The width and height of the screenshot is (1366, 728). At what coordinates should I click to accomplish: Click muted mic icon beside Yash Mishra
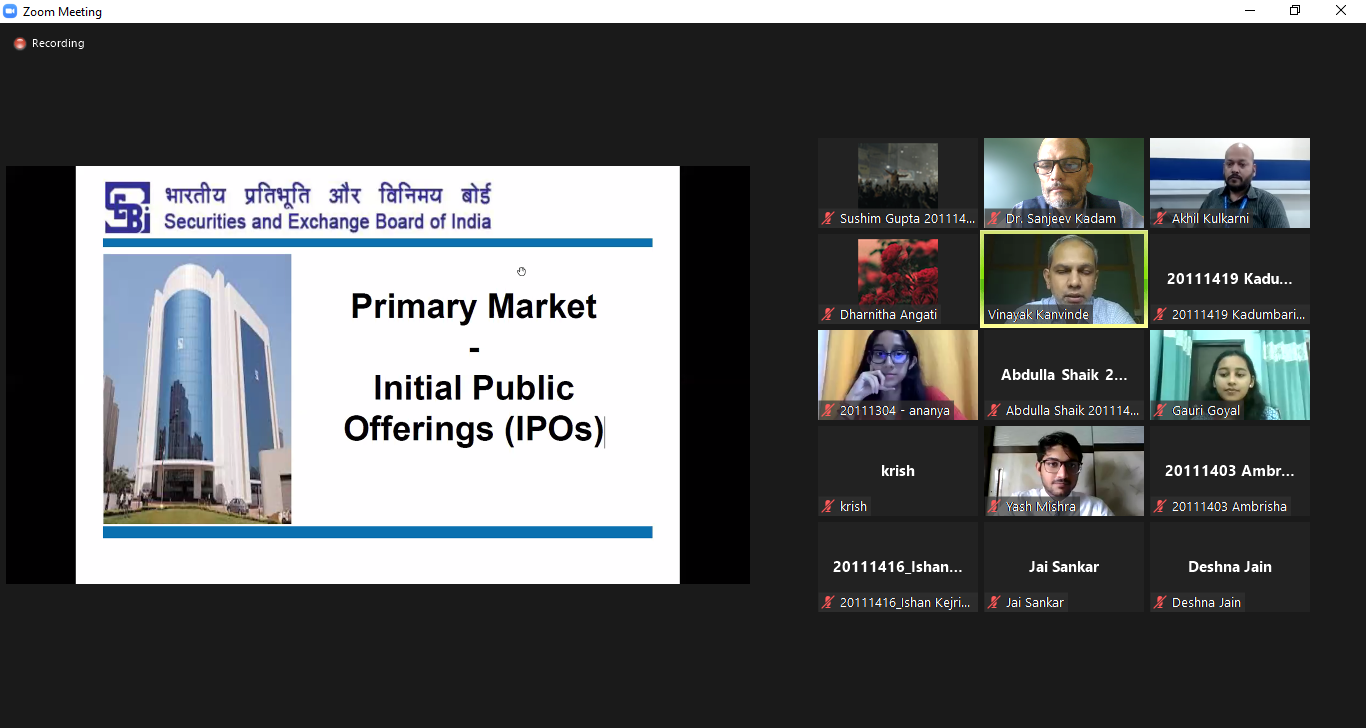(994, 506)
